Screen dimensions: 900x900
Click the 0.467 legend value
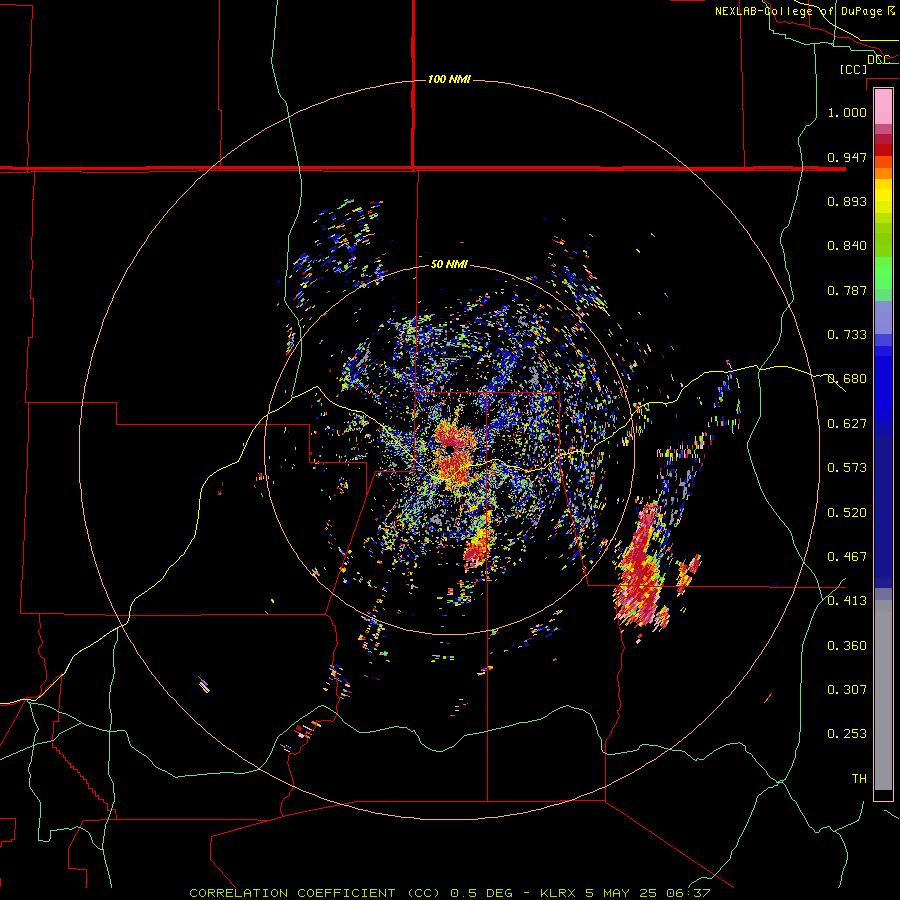click(x=847, y=557)
